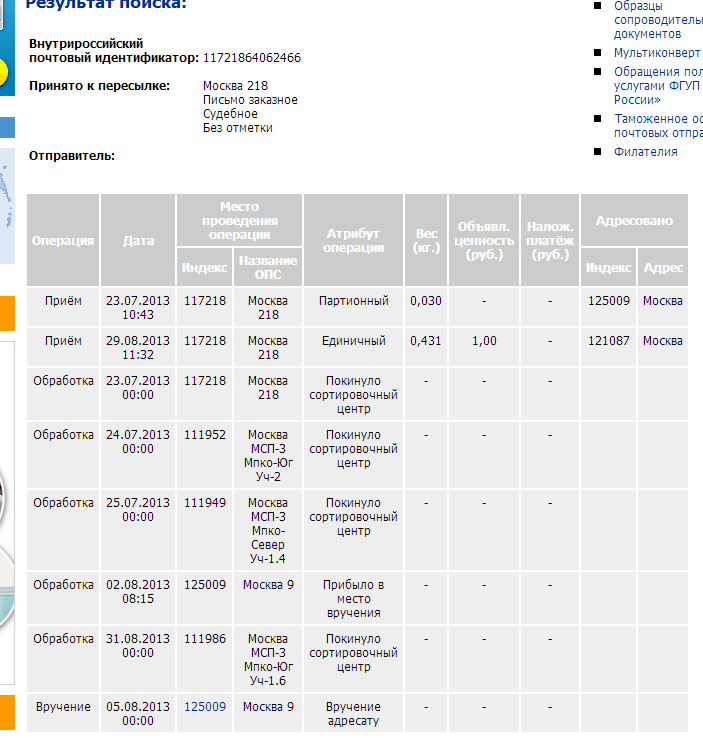Screen dimensions: 703x738
Task: Click the 125009 index link in Вручение row
Action: tap(205, 706)
